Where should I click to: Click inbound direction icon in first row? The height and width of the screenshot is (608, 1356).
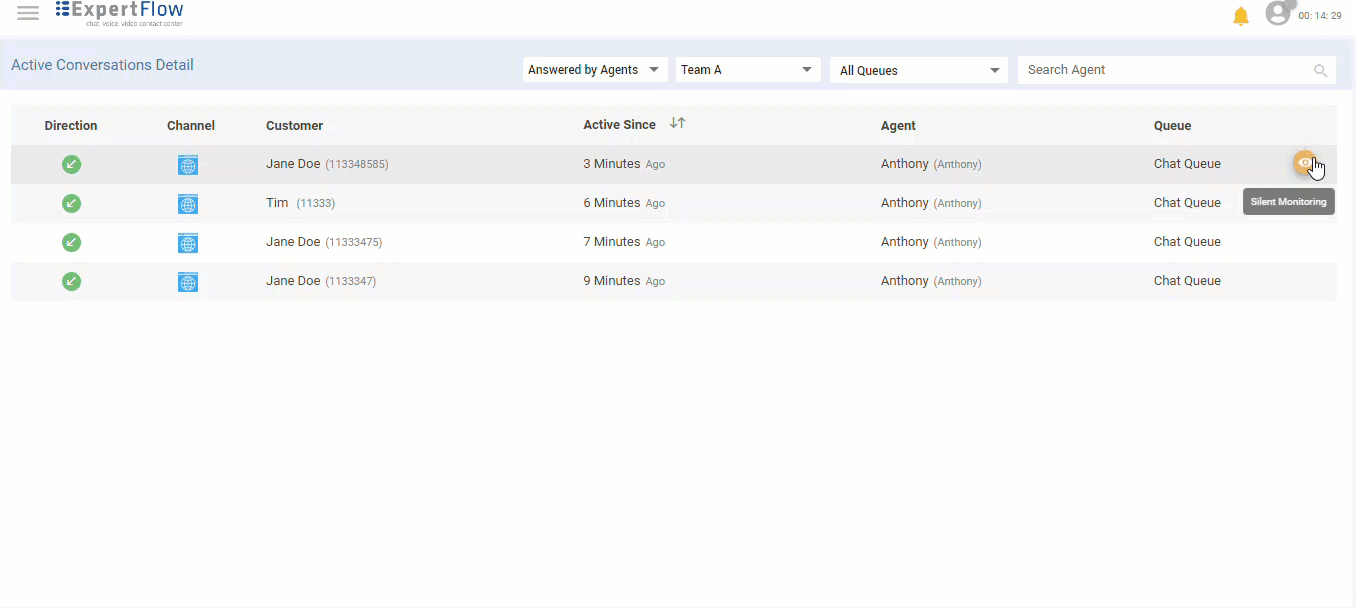tap(71, 164)
